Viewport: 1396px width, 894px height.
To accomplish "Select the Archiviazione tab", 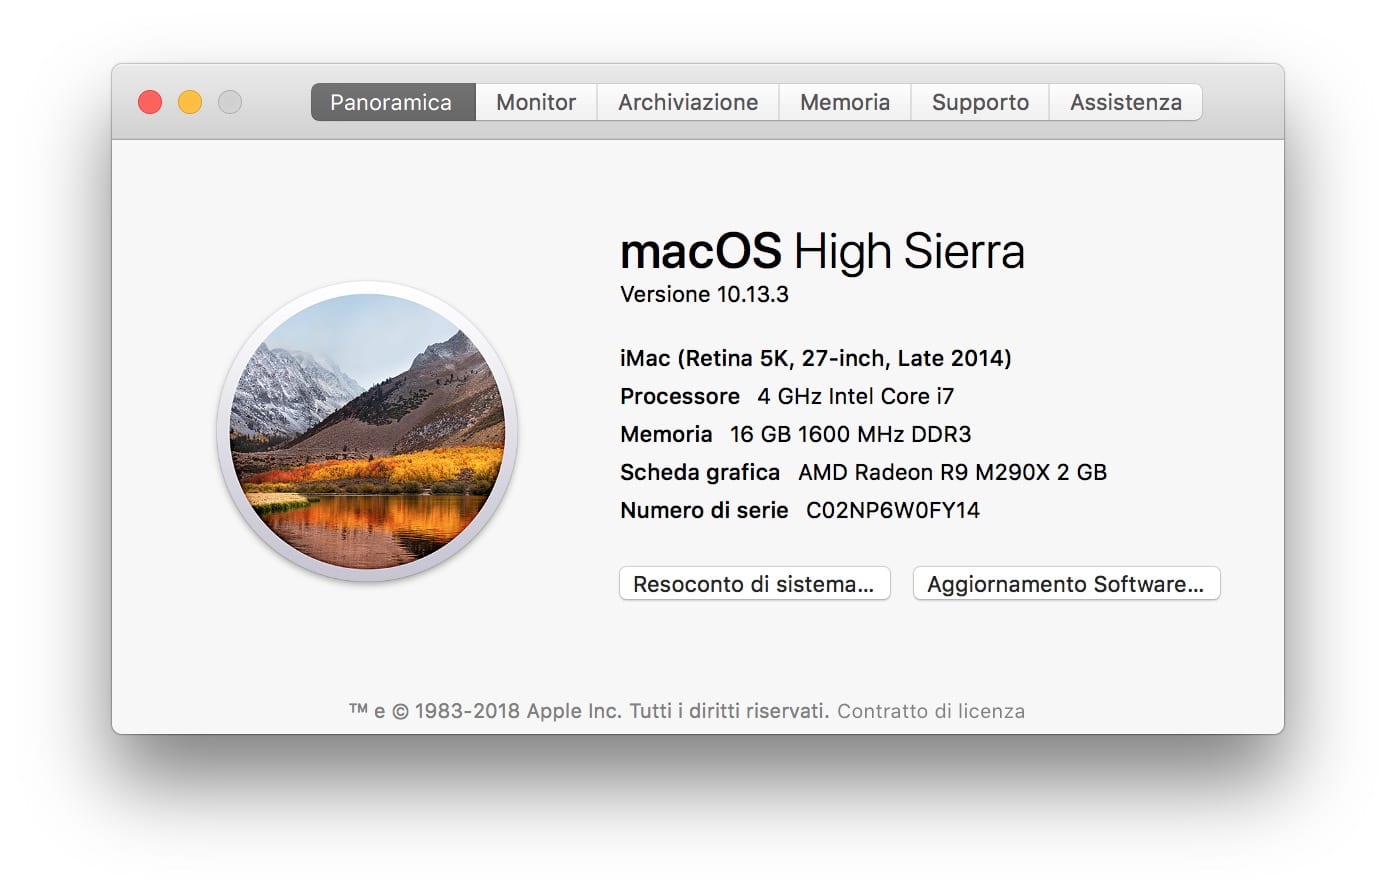I will pos(688,102).
